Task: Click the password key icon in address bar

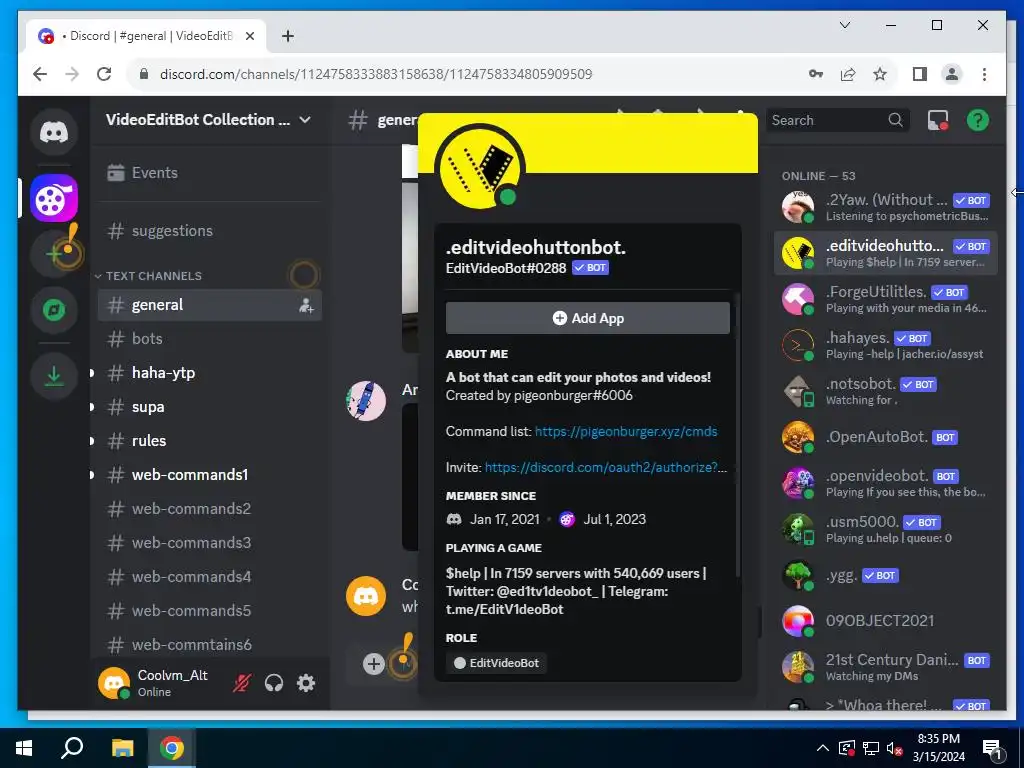Action: 816,74
